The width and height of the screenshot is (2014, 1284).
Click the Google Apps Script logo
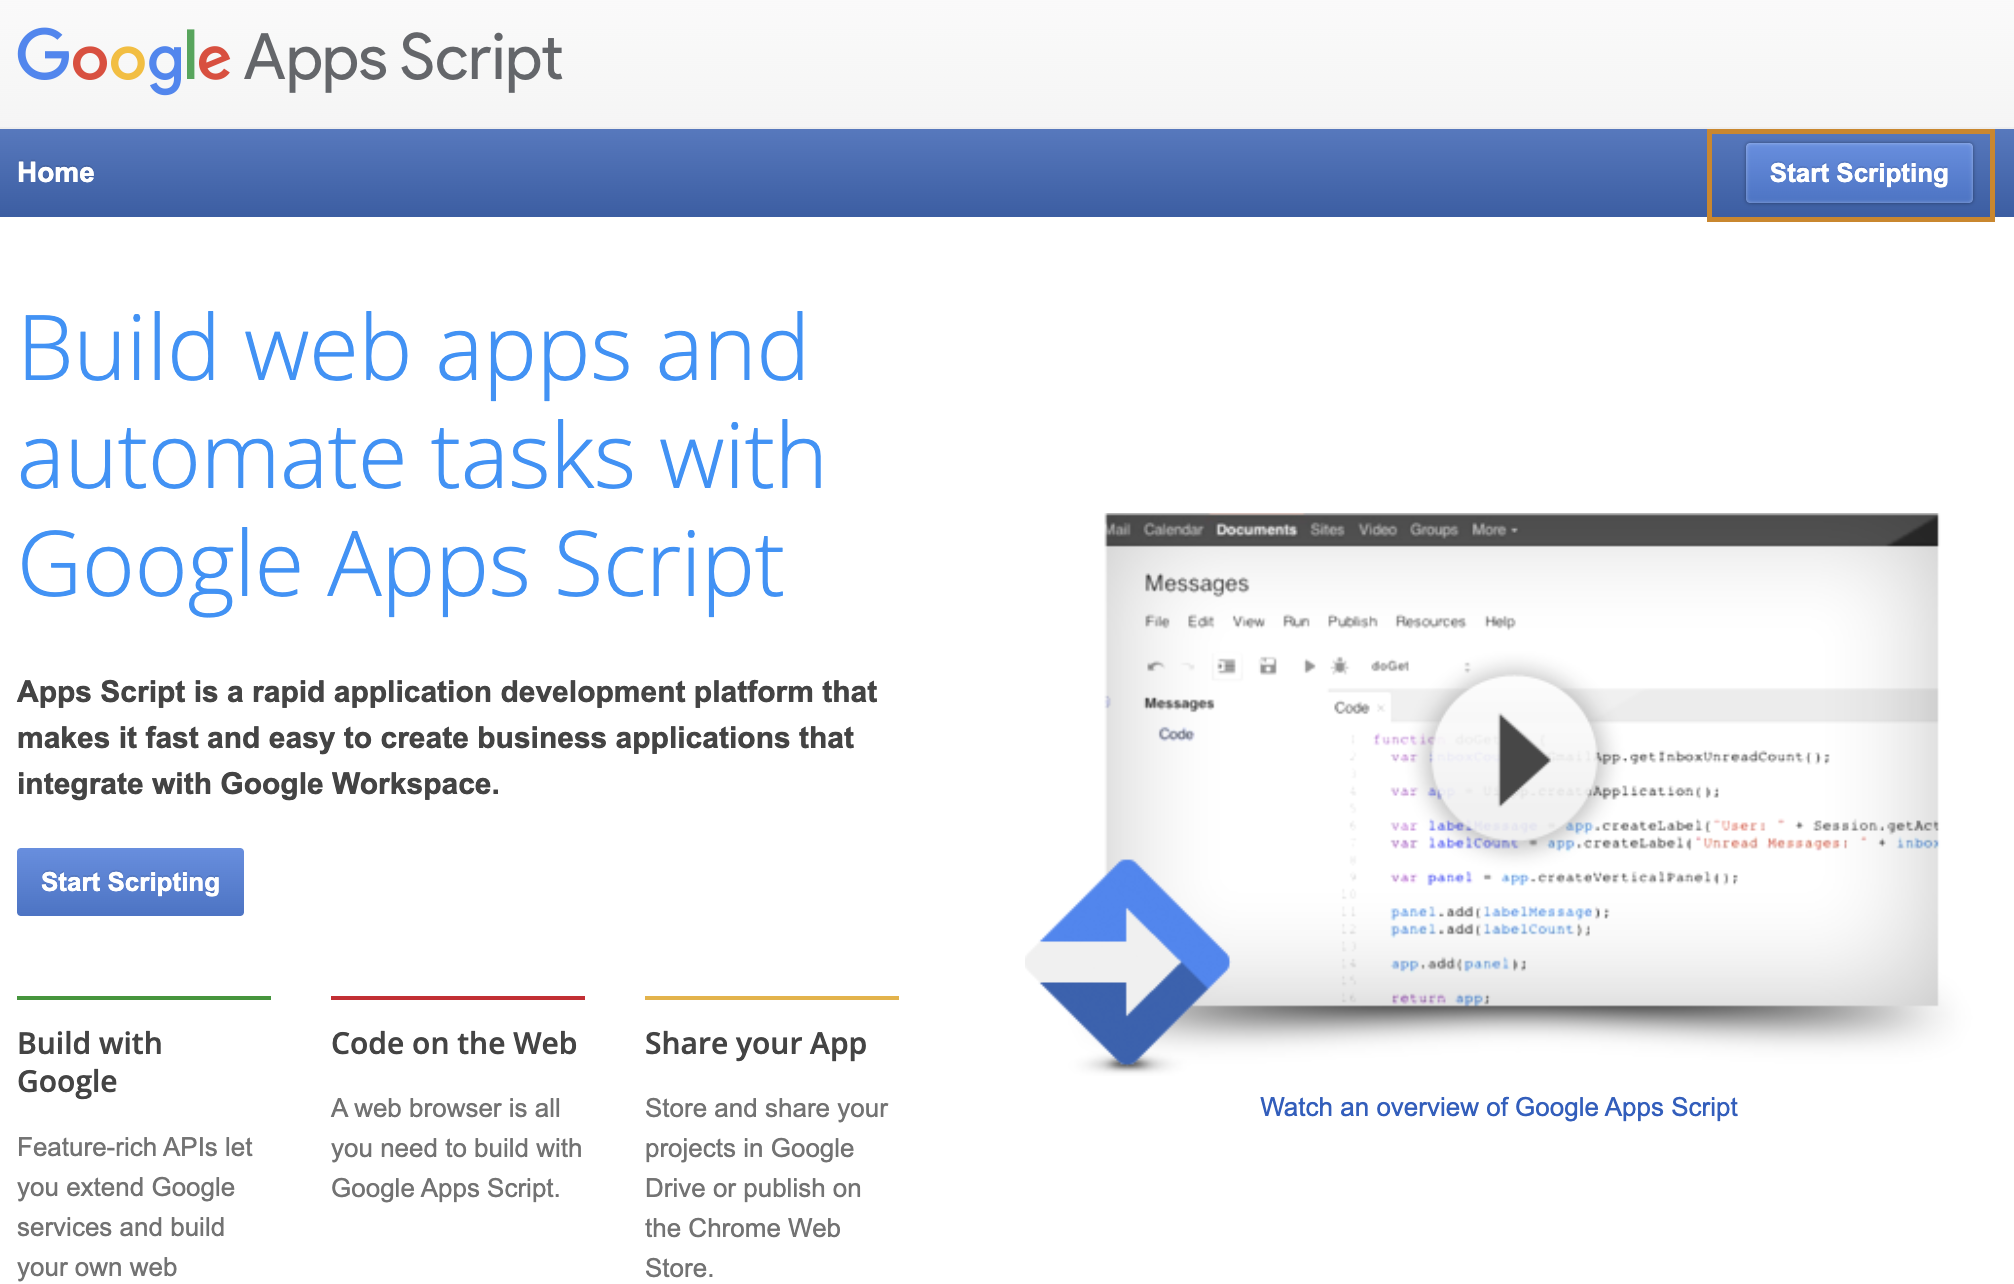click(x=290, y=59)
